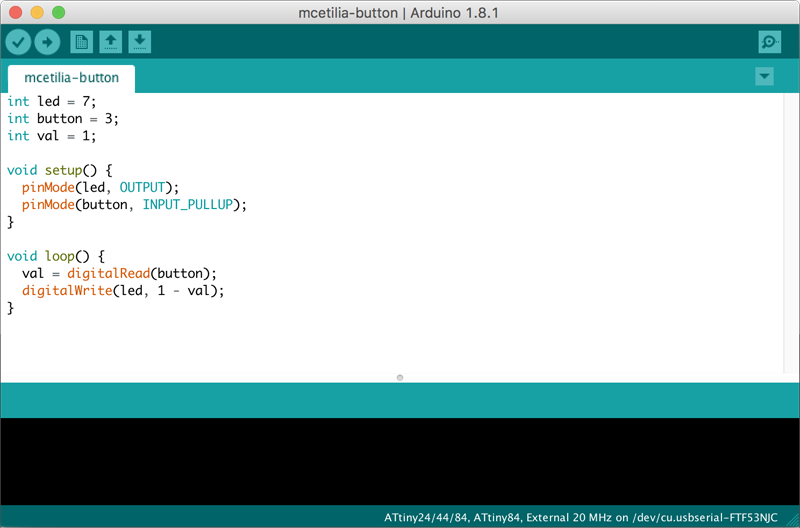Click the green macOS zoom button
The width and height of the screenshot is (800, 528).
tap(59, 12)
